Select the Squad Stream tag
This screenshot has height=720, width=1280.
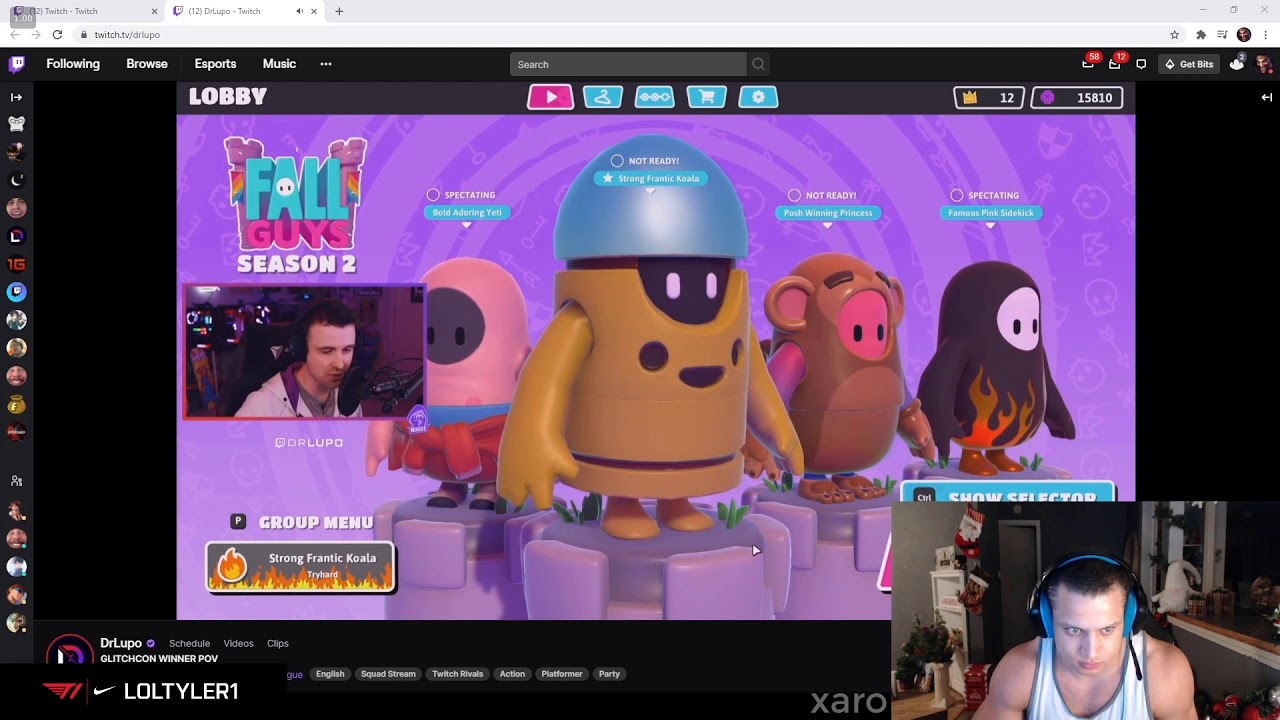(388, 674)
